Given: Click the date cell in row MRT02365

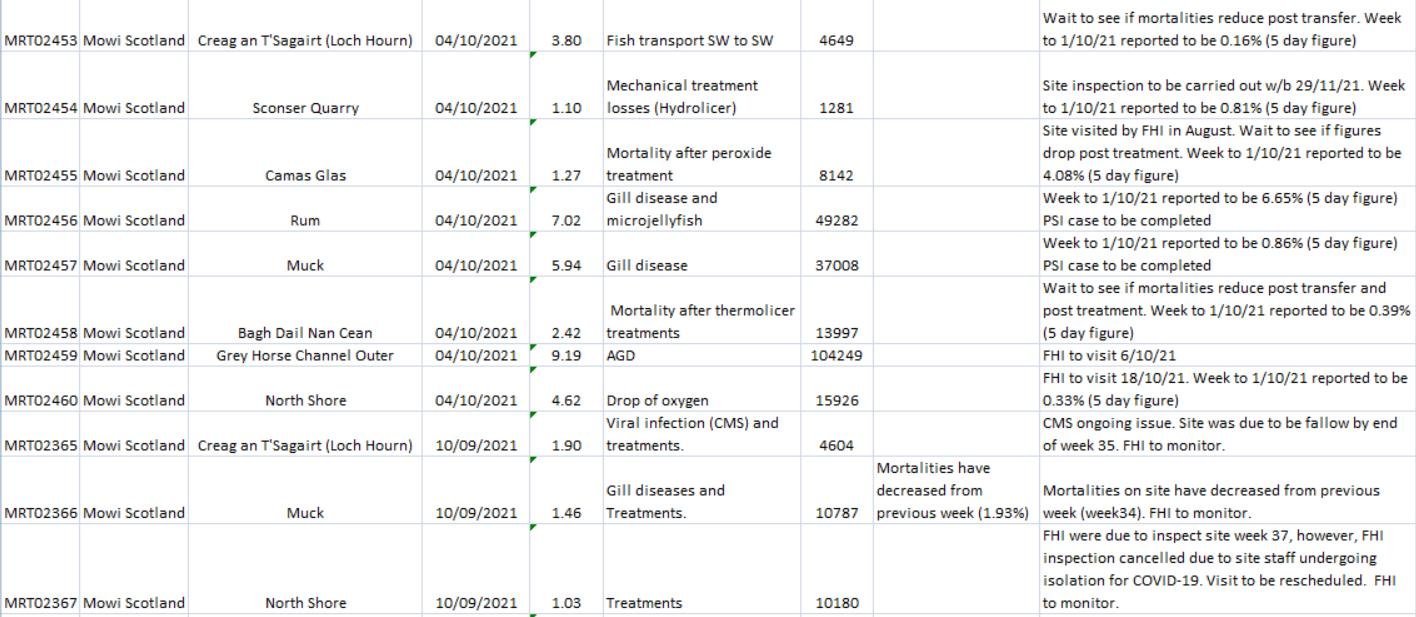Looking at the screenshot, I should click(x=476, y=445).
